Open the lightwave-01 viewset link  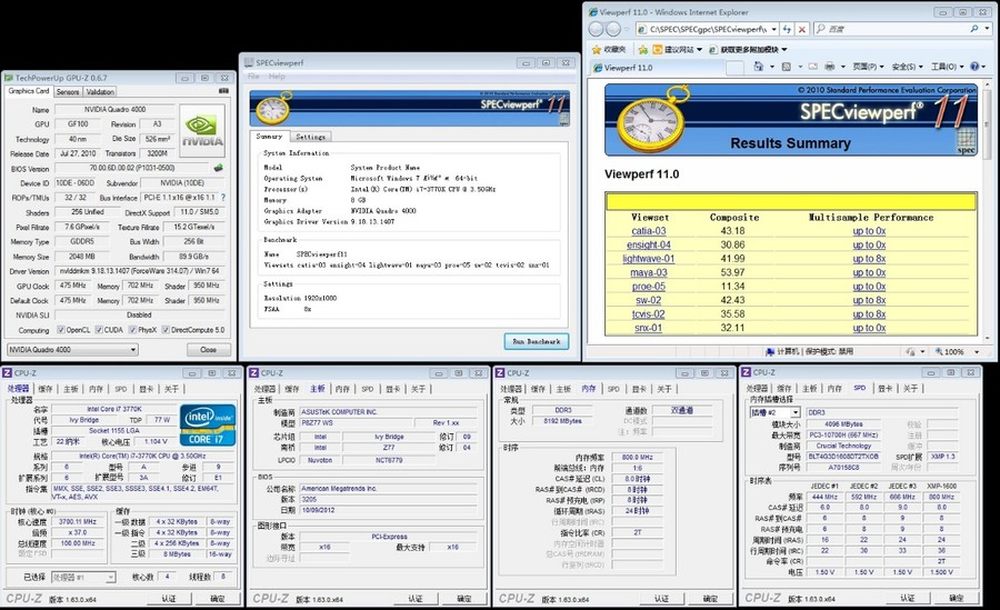coord(649,258)
